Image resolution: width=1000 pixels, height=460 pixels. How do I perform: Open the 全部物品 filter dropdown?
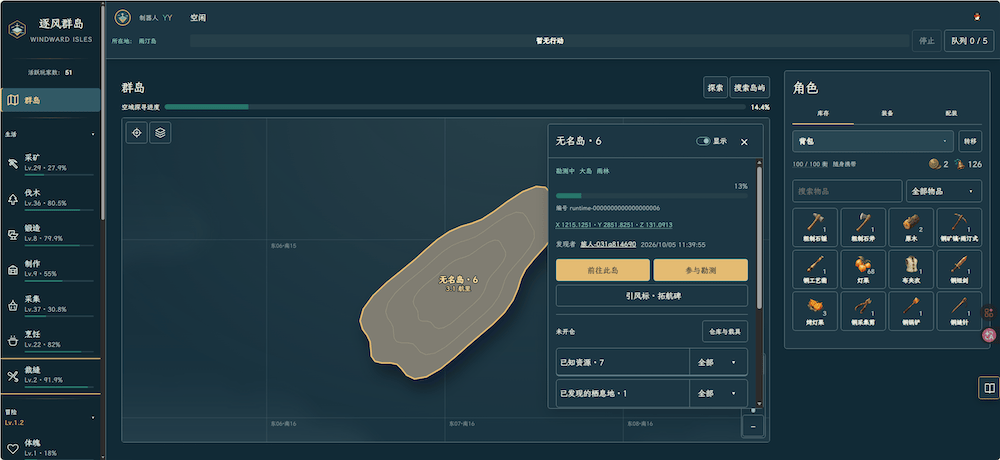(x=944, y=191)
